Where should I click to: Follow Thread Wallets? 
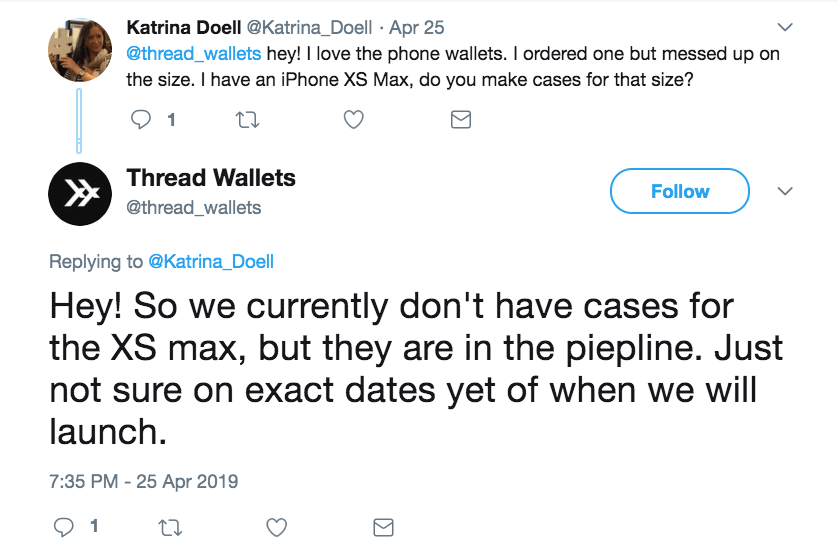(x=679, y=191)
